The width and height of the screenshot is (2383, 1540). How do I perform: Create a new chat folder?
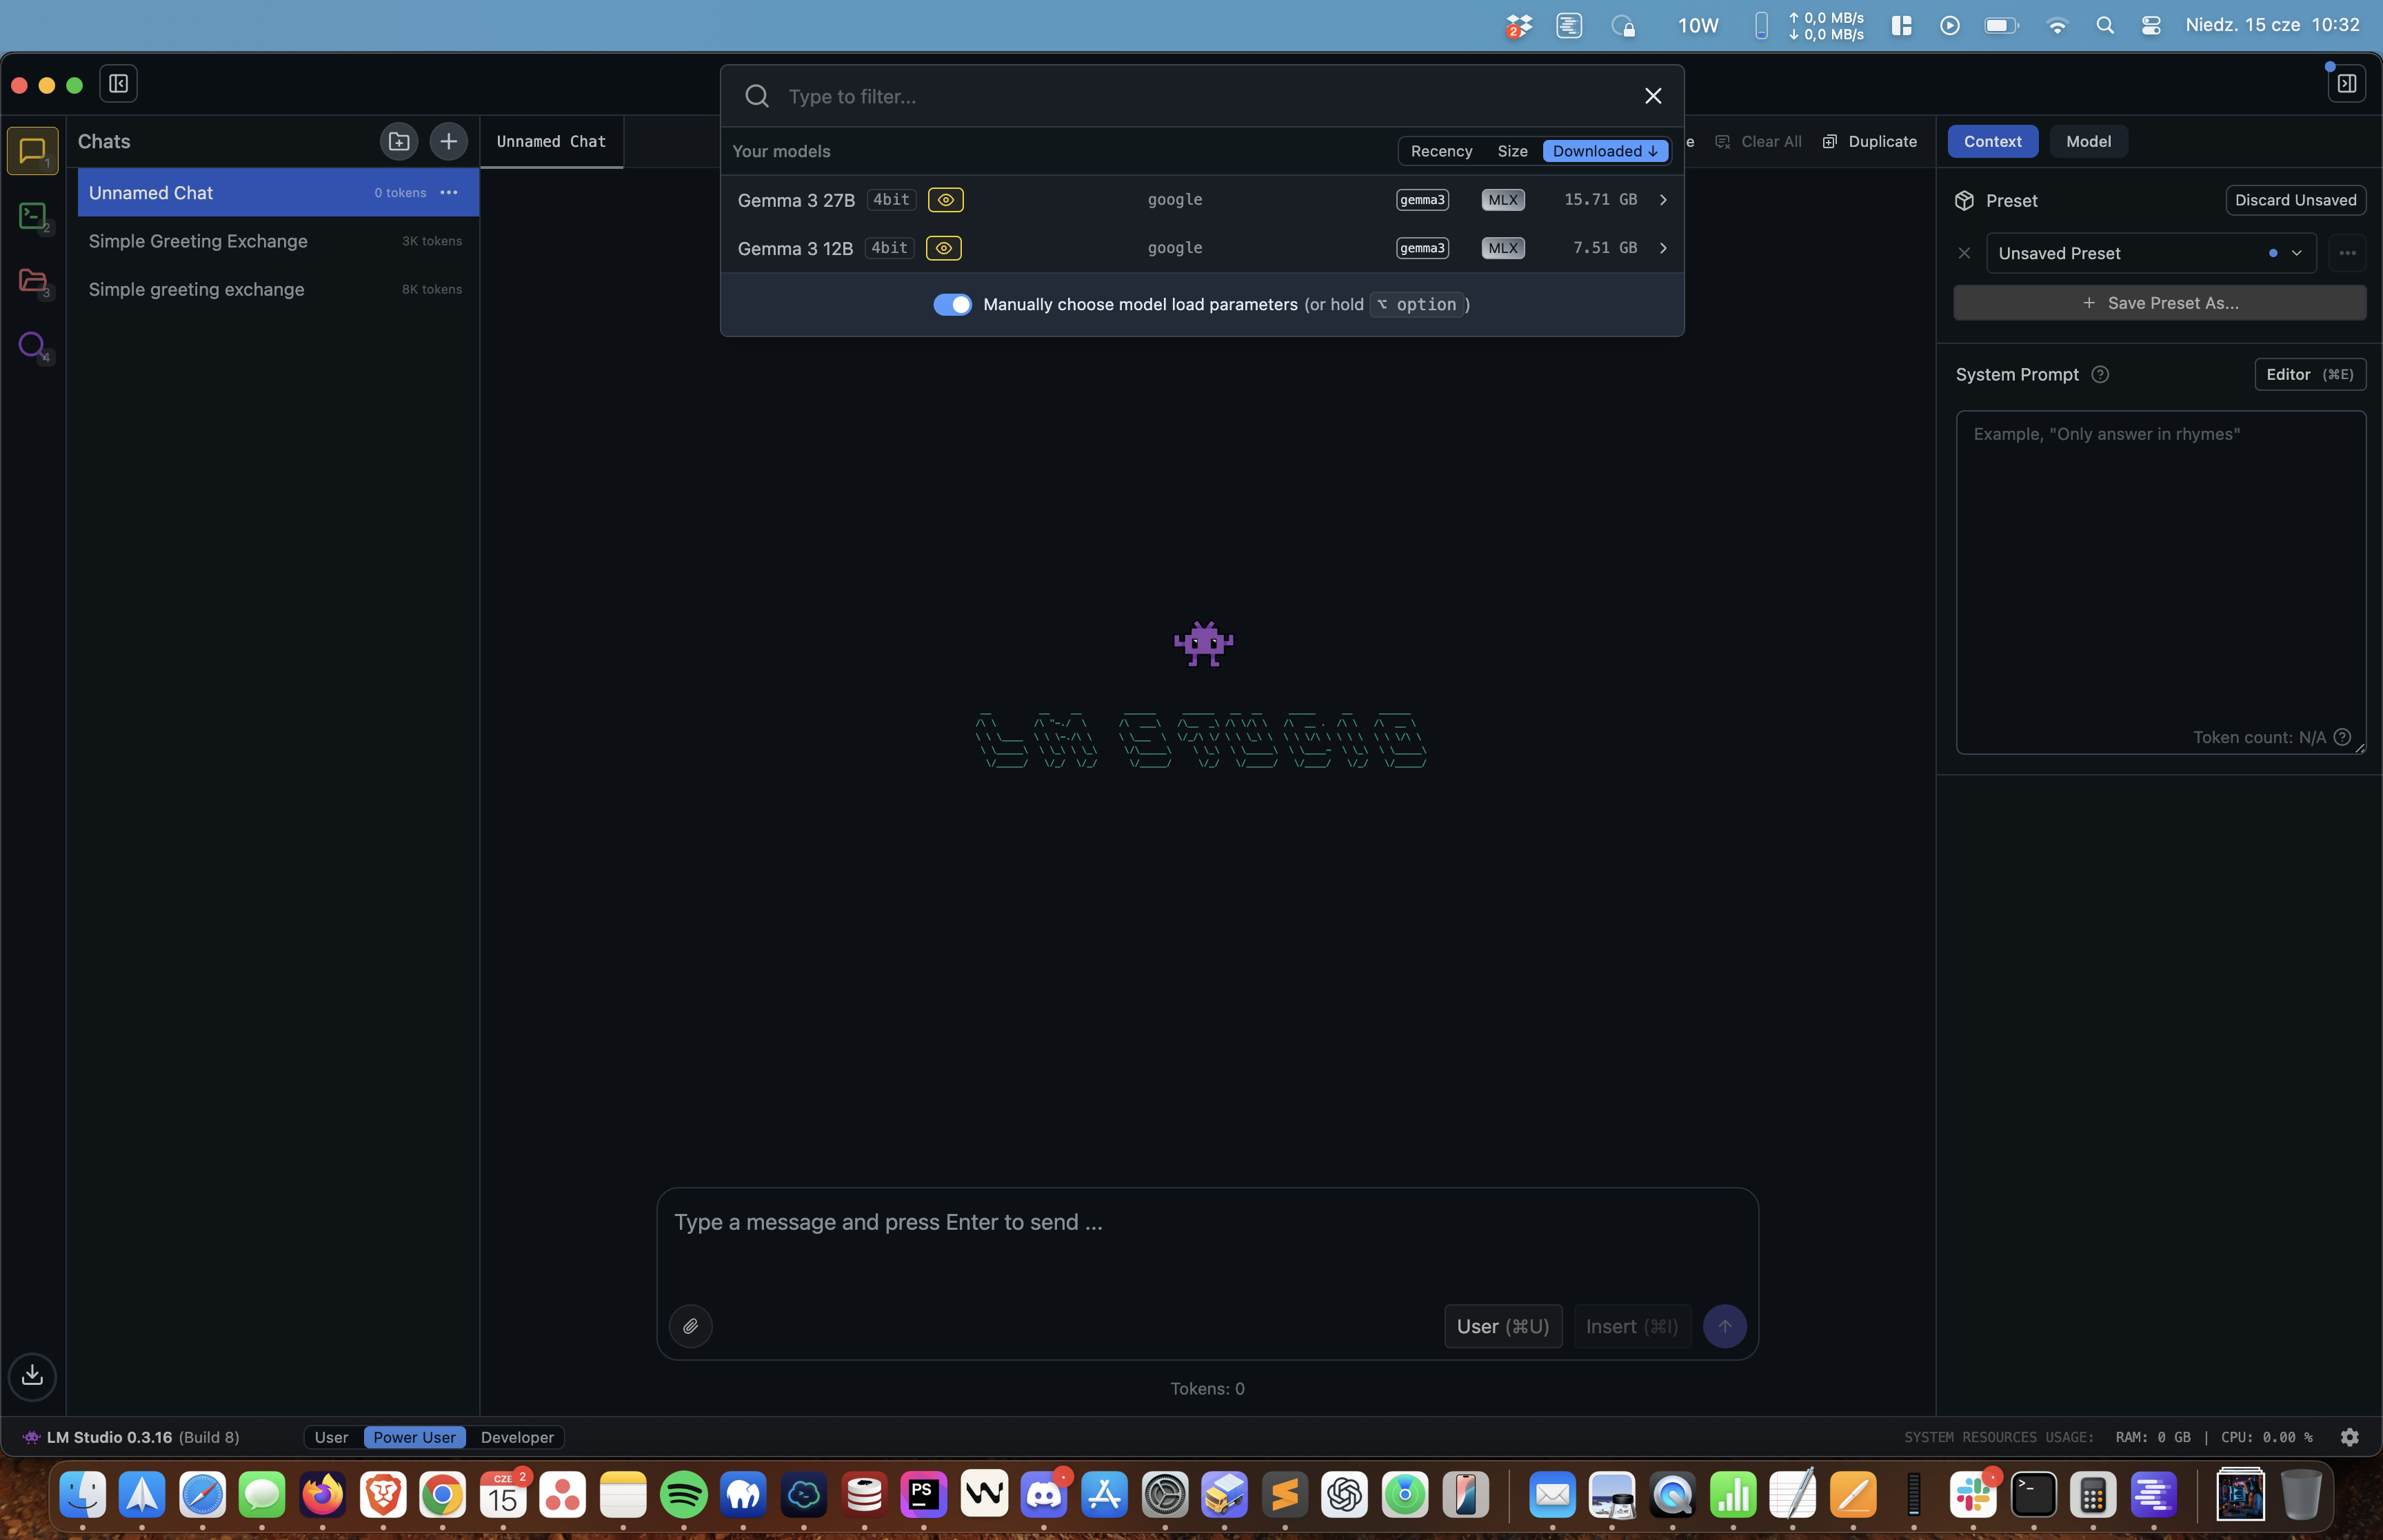coord(399,142)
